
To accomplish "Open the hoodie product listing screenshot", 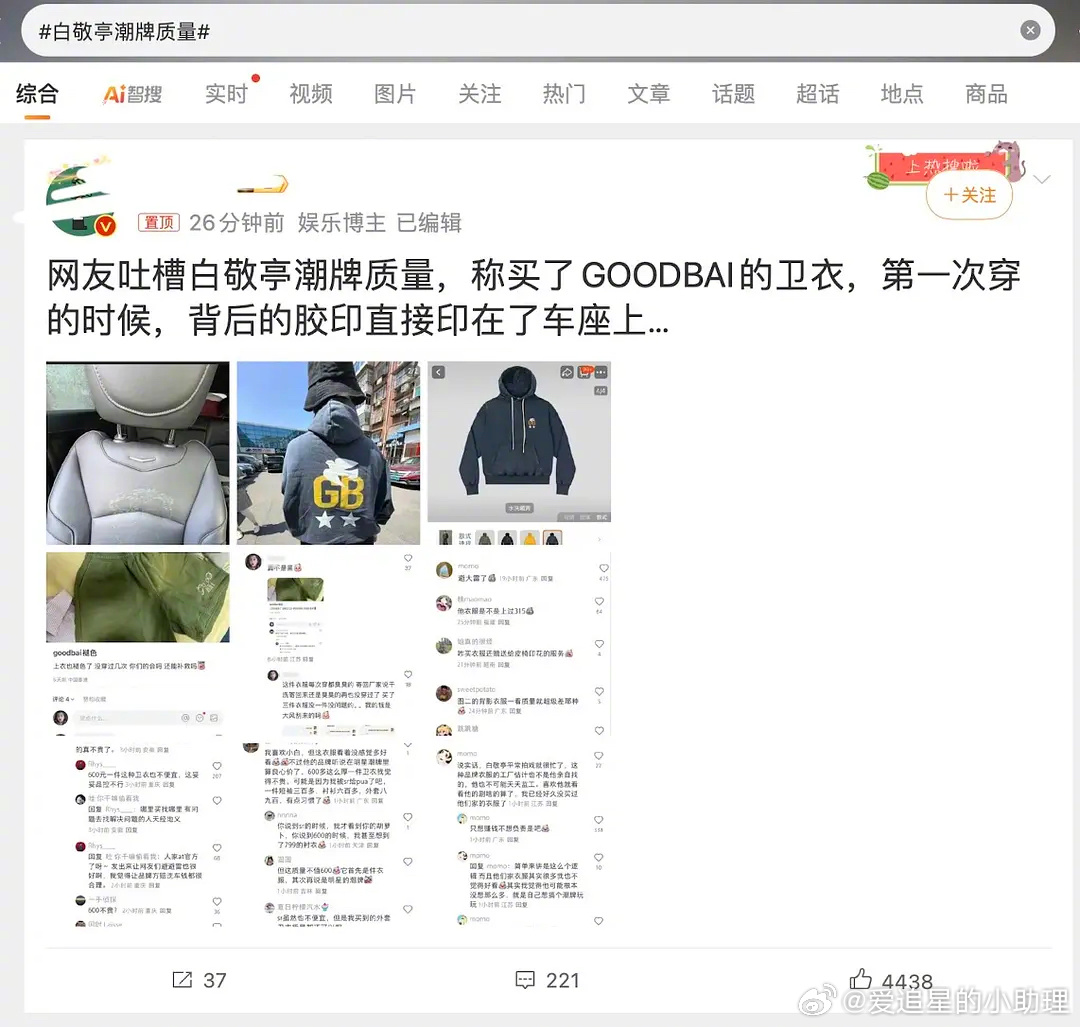I will 519,453.
